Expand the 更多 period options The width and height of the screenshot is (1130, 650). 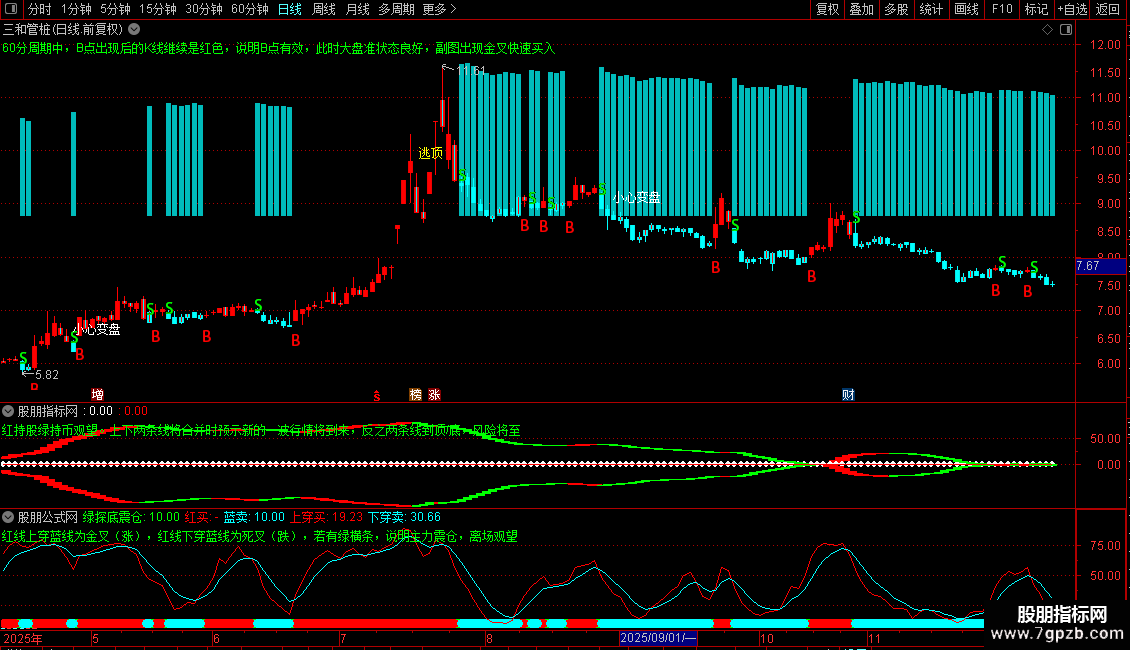pyautogui.click(x=439, y=9)
